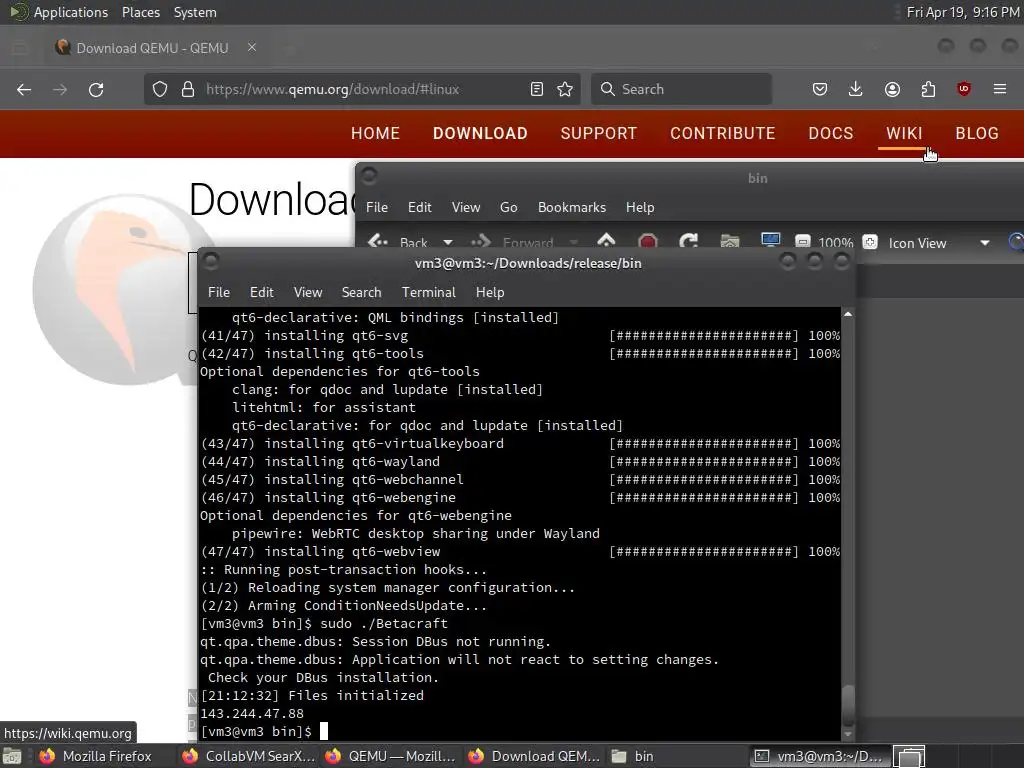This screenshot has width=1024, height=768.
Task: Open Applications menu in top panel
Action: tap(71, 12)
